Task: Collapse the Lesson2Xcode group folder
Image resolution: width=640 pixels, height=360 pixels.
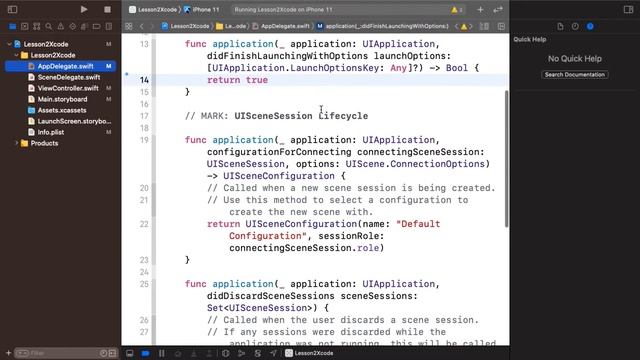Action: click(x=16, y=55)
